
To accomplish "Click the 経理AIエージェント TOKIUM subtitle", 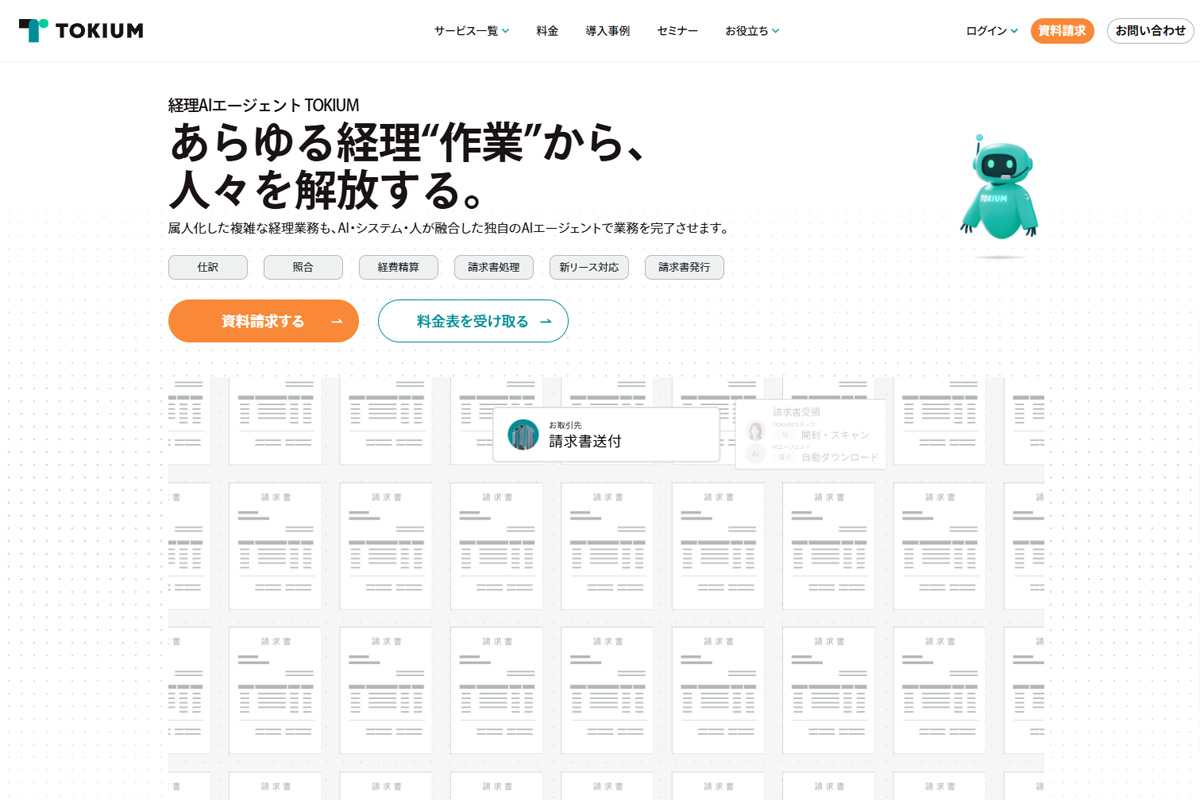I will click(263, 105).
